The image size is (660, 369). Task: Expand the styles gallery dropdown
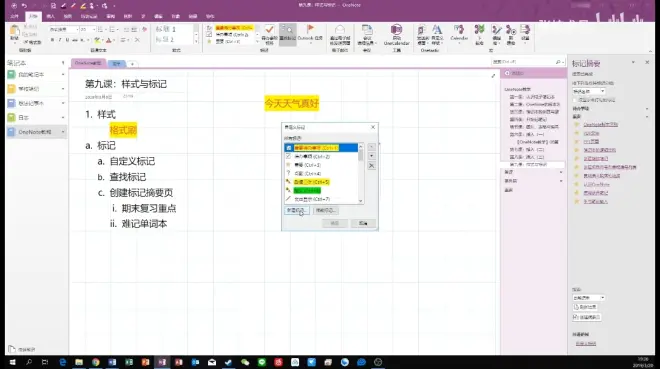(196, 42)
